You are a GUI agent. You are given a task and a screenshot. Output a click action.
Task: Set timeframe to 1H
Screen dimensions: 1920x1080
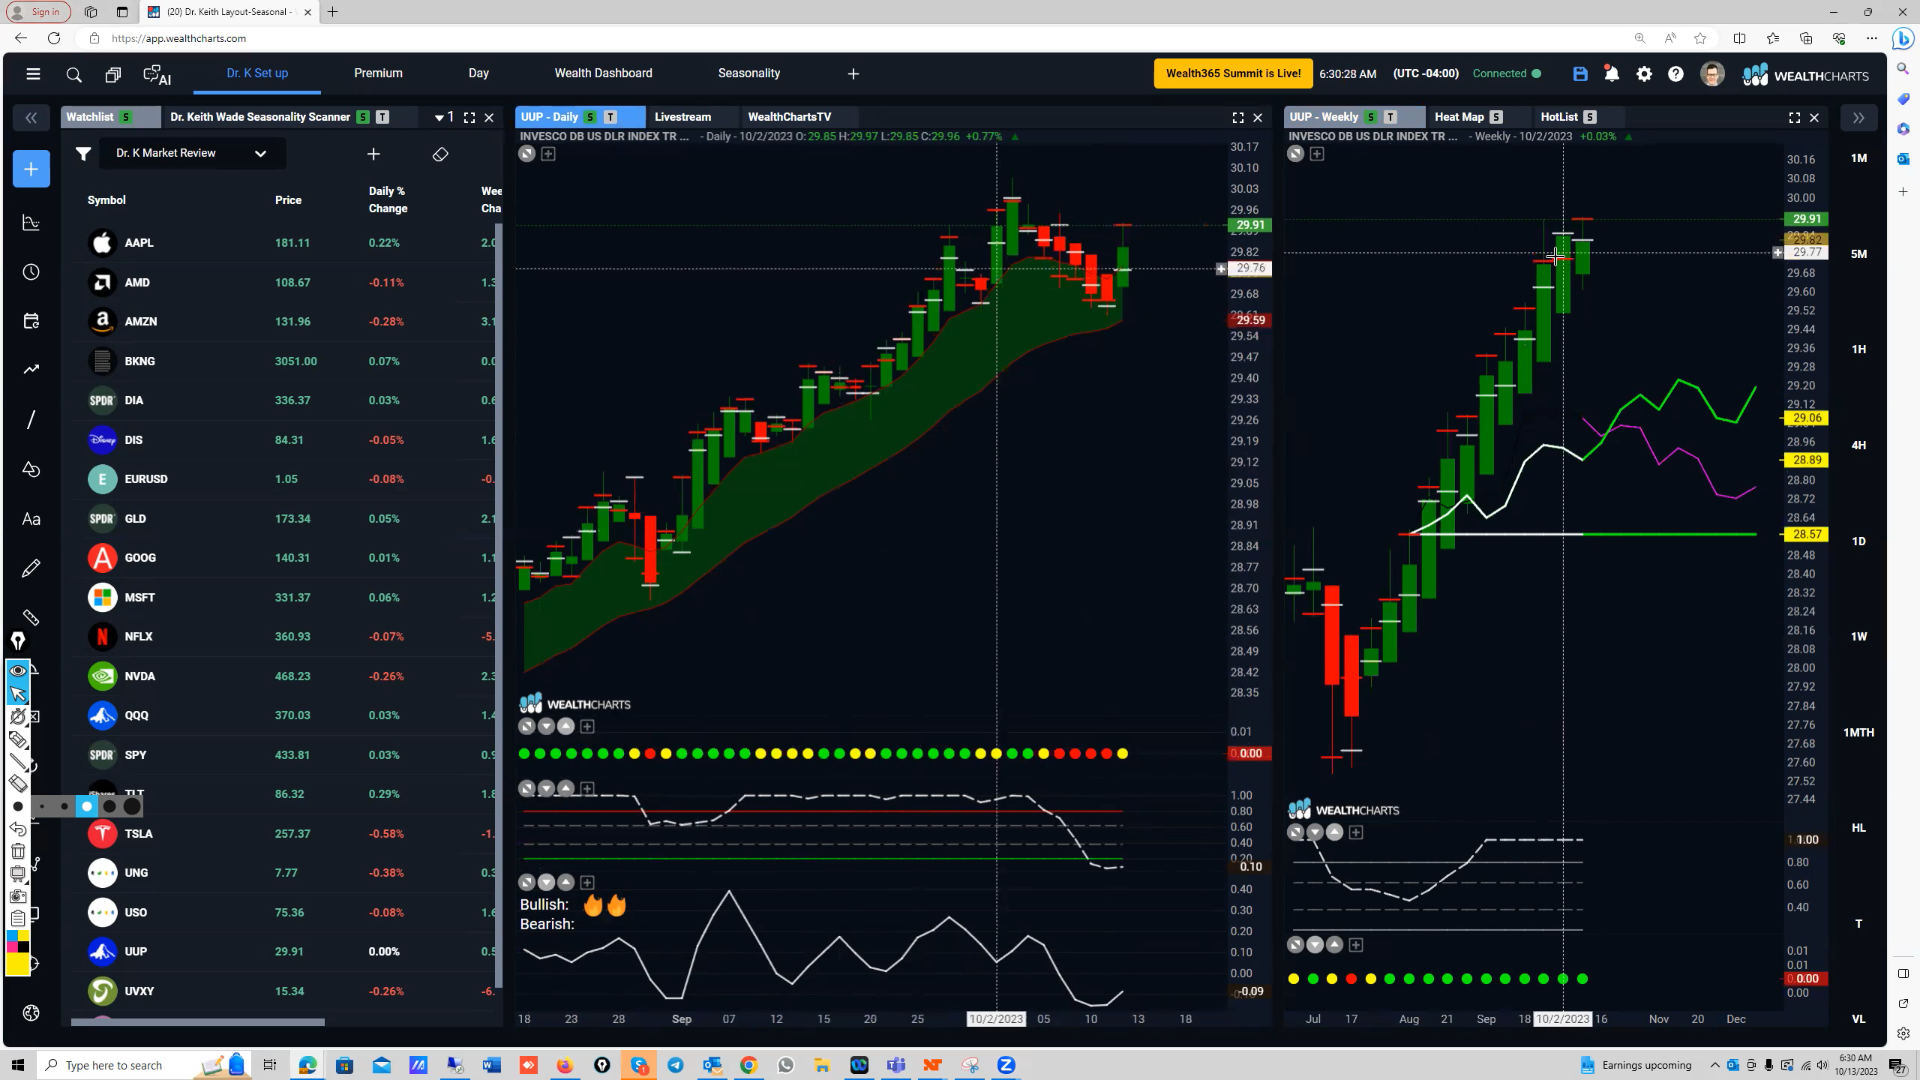pos(1859,349)
